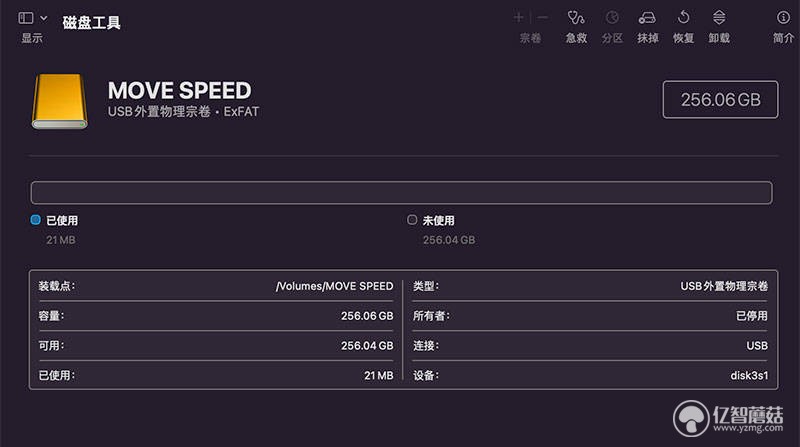Click the Partition (分区) pie icon

612,18
